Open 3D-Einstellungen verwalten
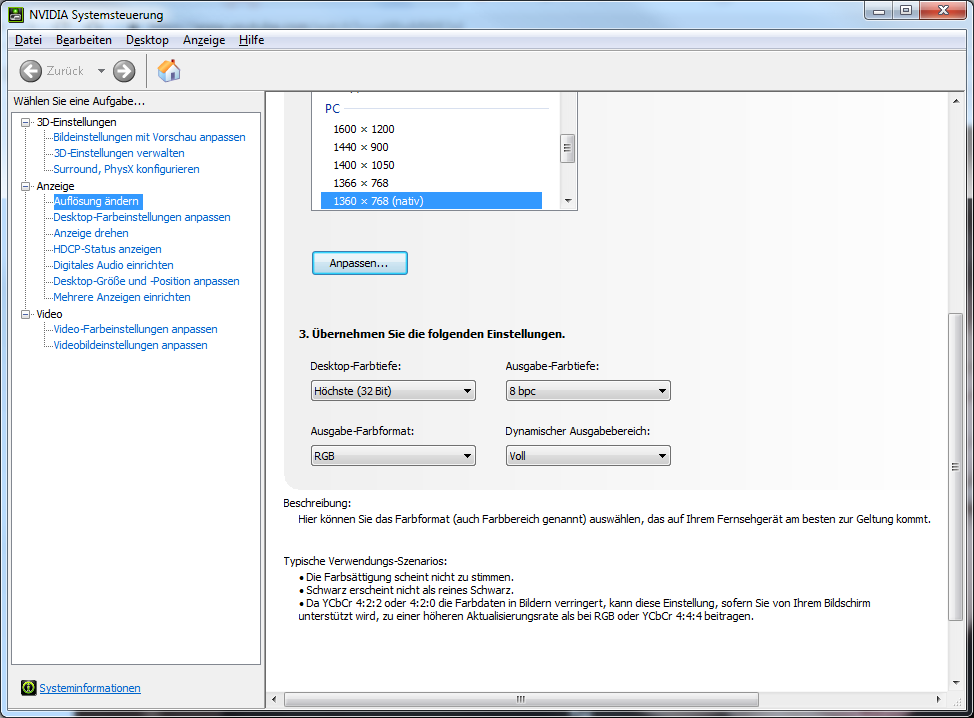The image size is (974, 718). coord(119,153)
